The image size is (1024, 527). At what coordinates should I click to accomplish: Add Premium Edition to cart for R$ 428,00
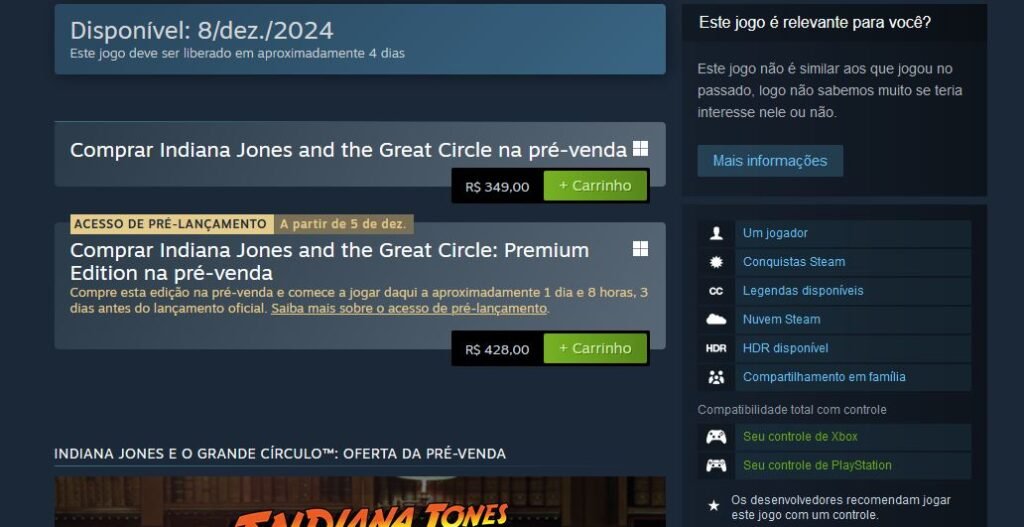(595, 349)
